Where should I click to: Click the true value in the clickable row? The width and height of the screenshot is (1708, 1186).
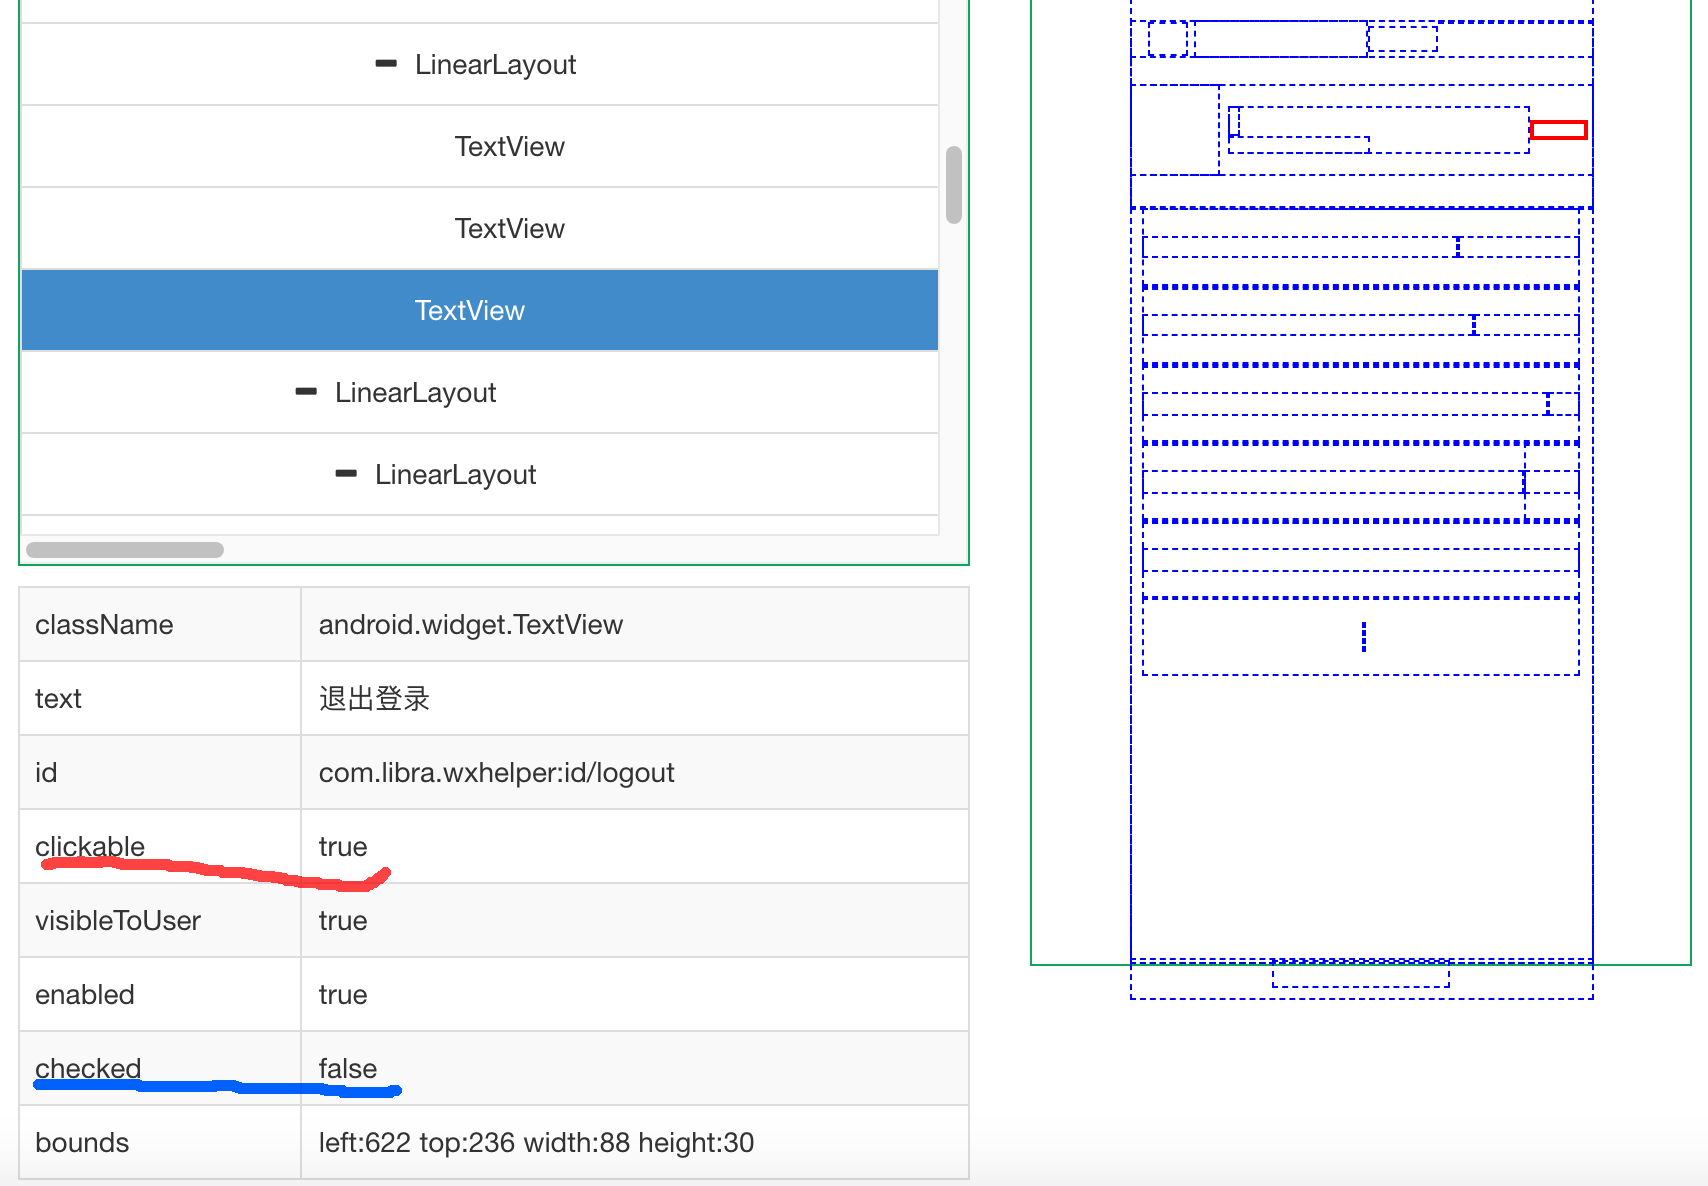[343, 847]
